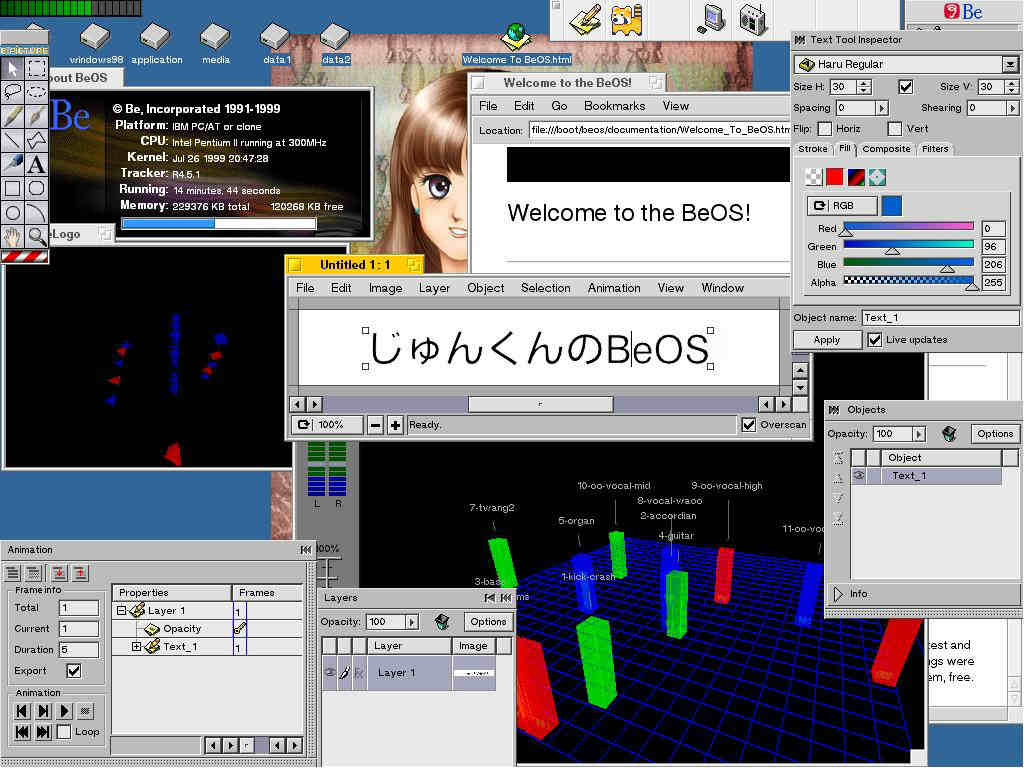Open the RGB color model selector
Viewport: 1024px width, 768px height.
pos(842,206)
